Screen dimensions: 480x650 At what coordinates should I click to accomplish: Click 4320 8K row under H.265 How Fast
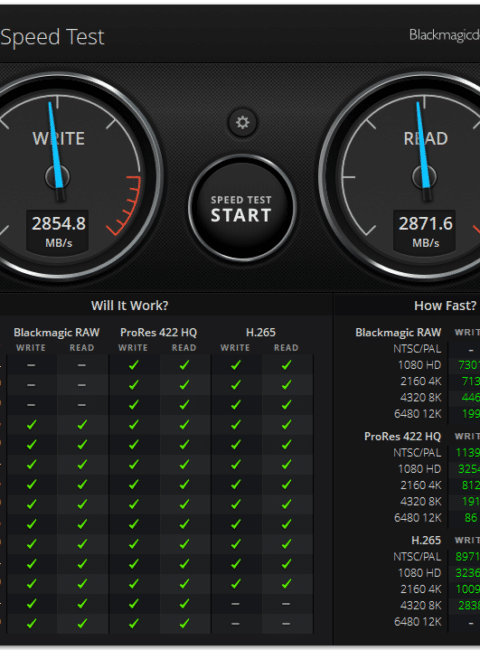421,606
